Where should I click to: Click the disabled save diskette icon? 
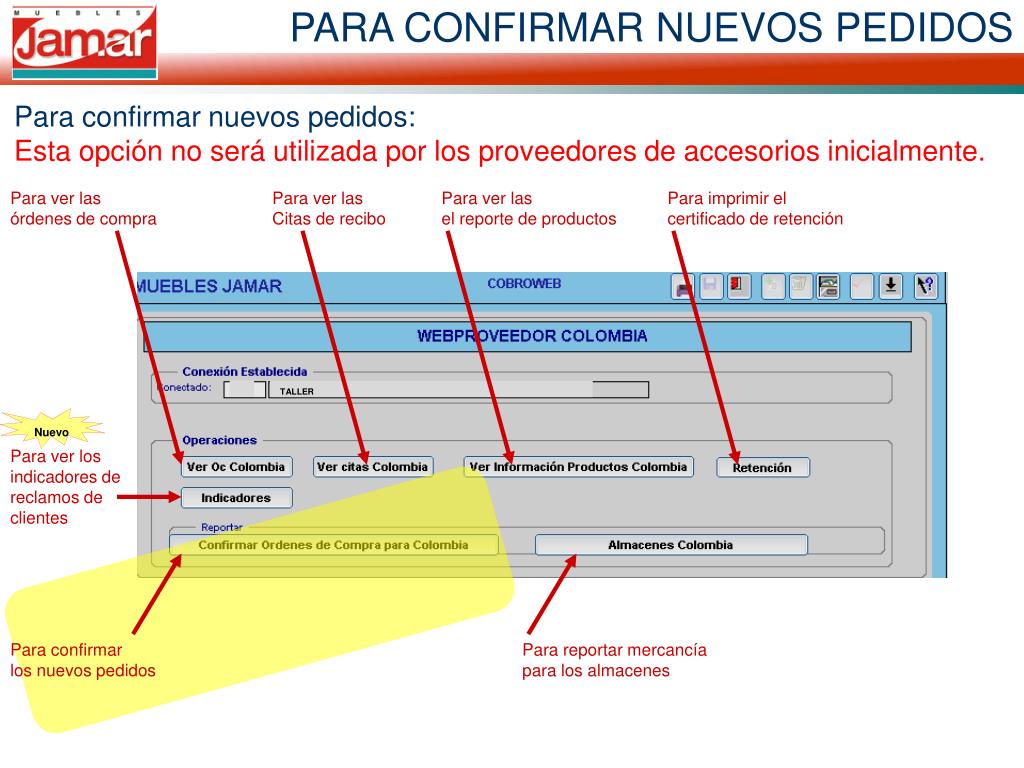pos(711,286)
